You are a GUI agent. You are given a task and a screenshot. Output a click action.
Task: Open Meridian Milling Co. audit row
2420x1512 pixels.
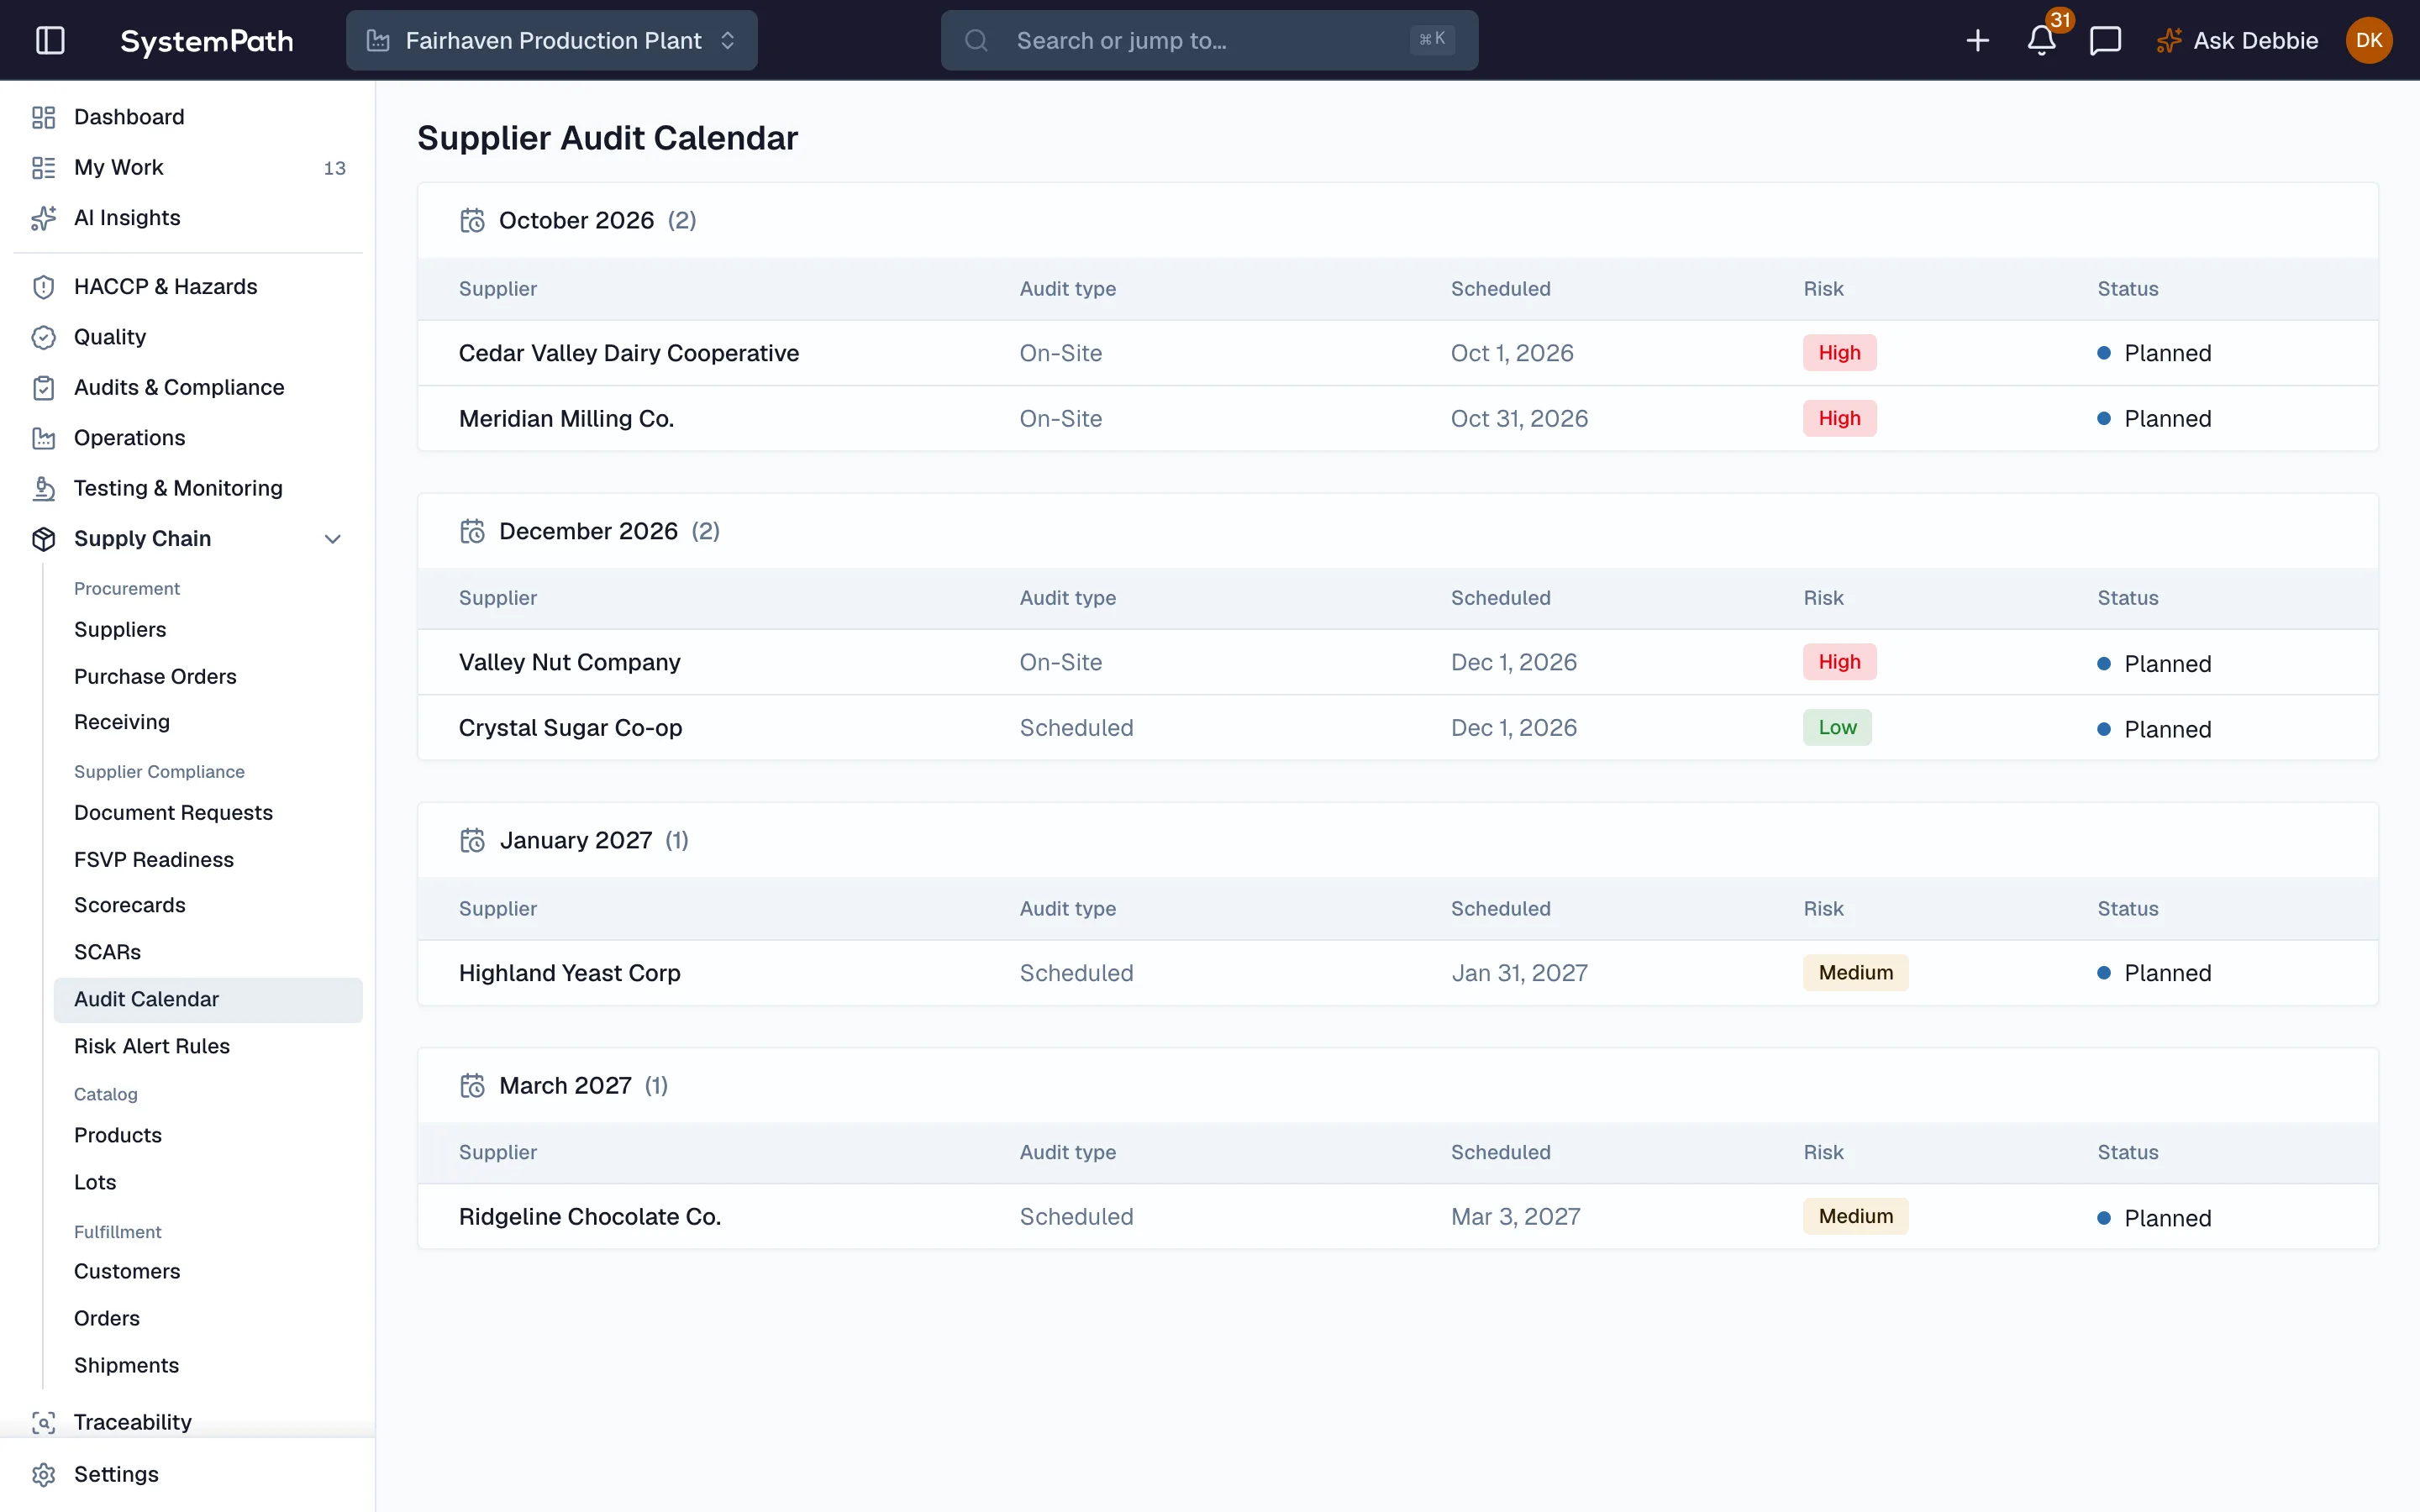tap(1397, 418)
